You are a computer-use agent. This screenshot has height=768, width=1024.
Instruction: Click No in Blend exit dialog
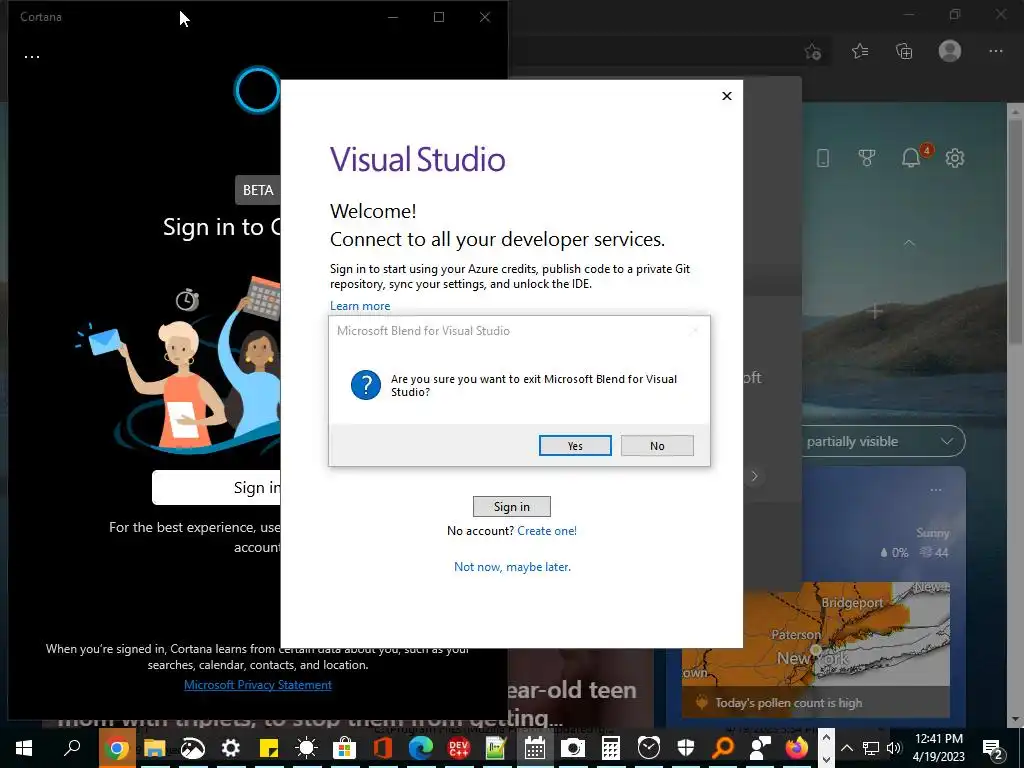[x=657, y=445]
